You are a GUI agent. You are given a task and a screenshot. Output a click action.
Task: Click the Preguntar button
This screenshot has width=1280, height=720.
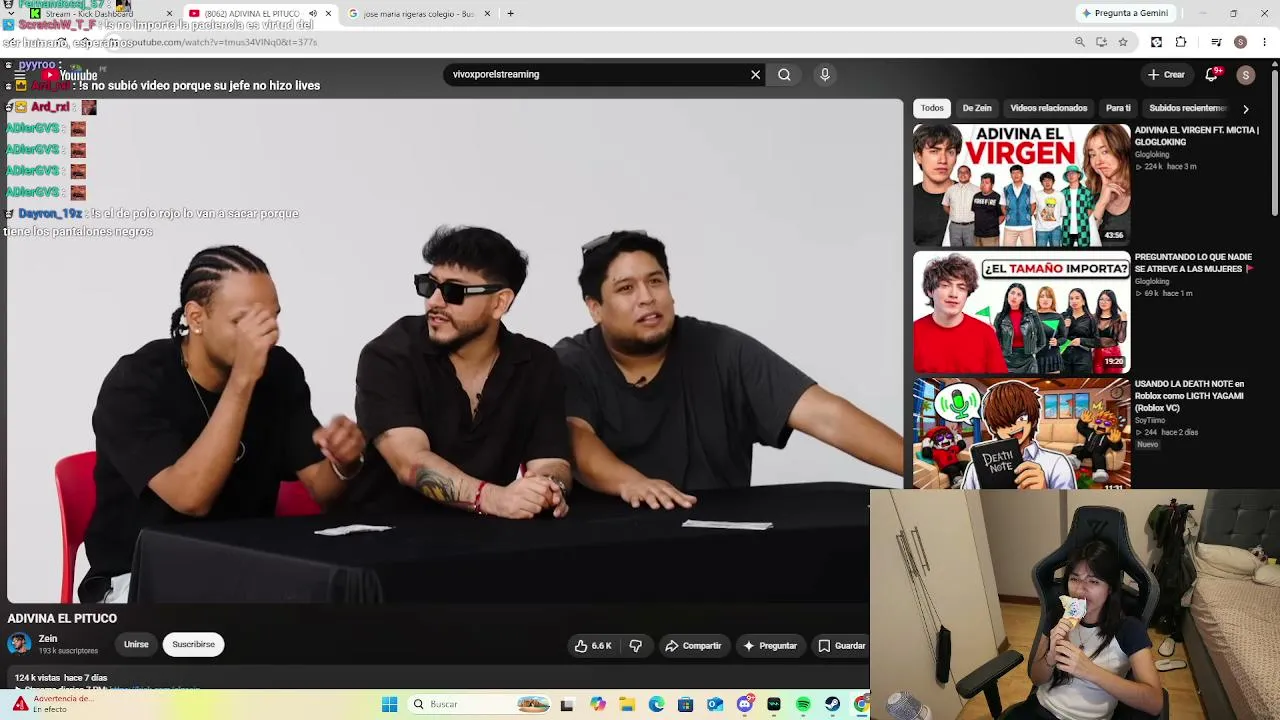coord(770,646)
